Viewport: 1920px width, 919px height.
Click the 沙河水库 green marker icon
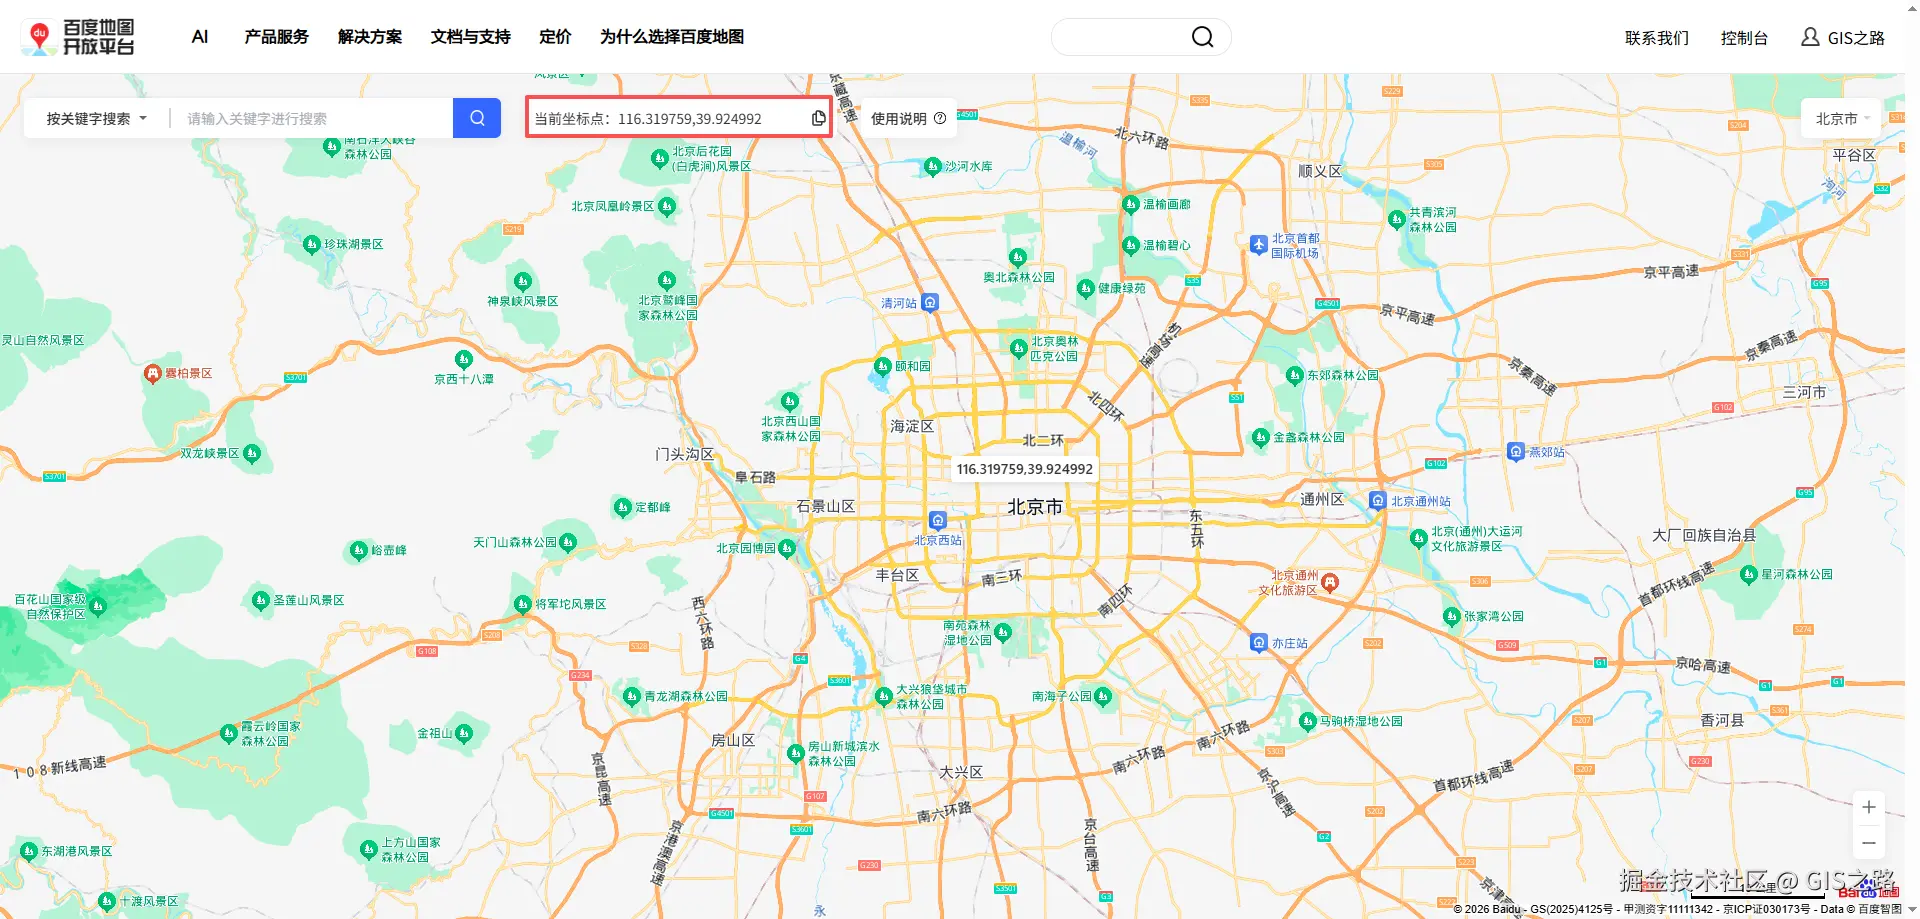[932, 166]
